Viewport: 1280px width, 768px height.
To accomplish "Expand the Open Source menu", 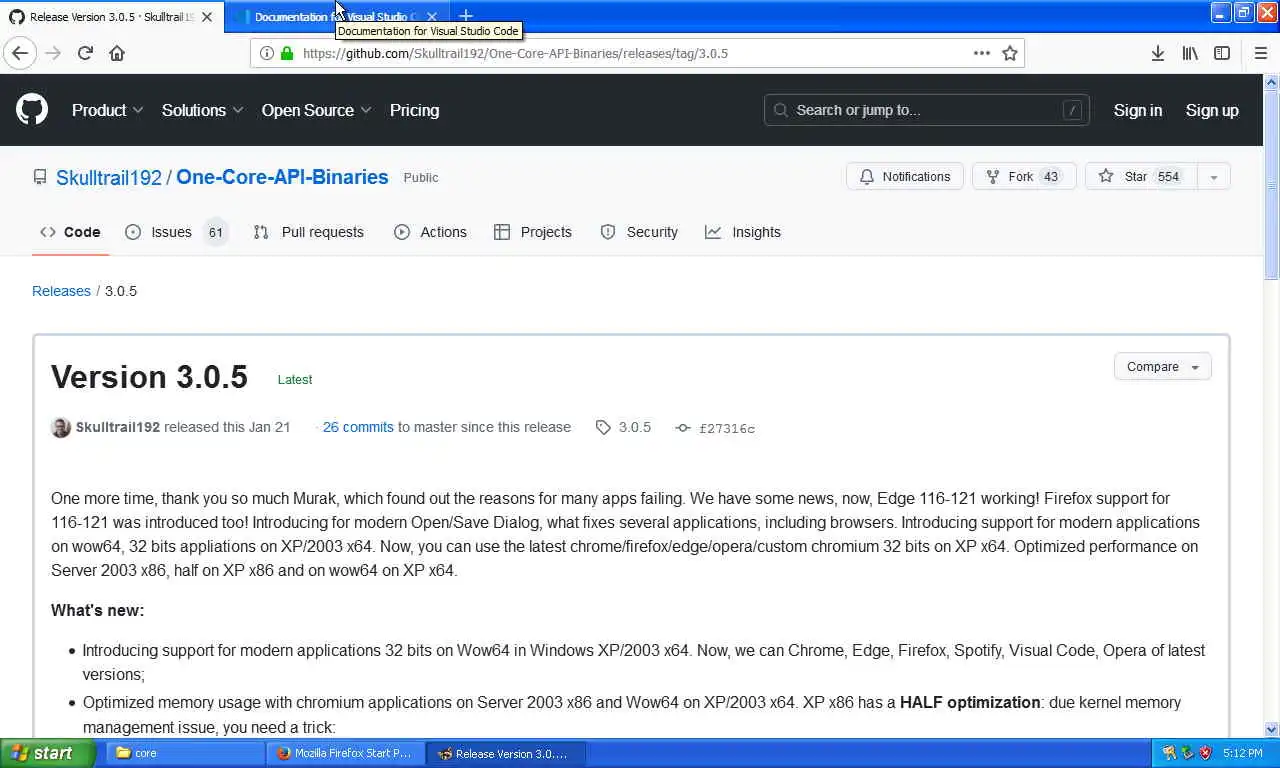I will pos(317,110).
